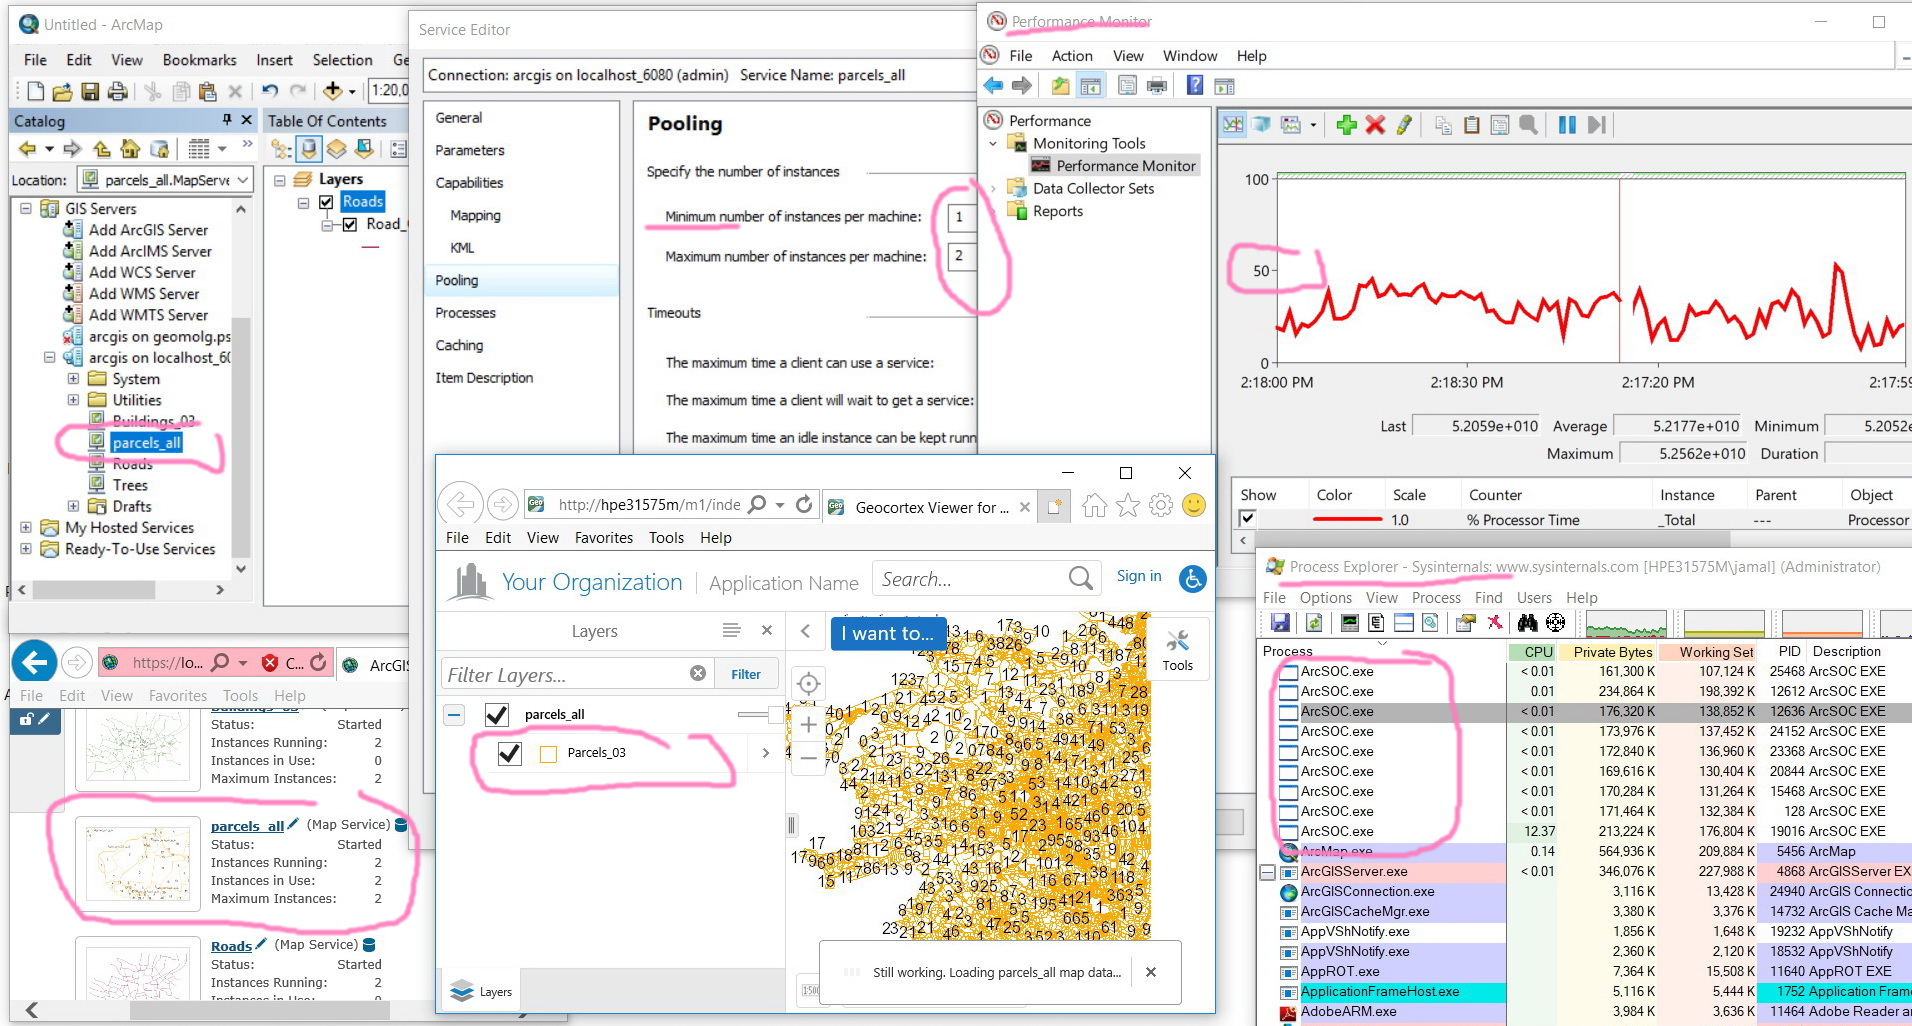1912x1026 pixels.
Task: Uncheck the Parcels_03 layer checkbox
Action: coord(509,753)
